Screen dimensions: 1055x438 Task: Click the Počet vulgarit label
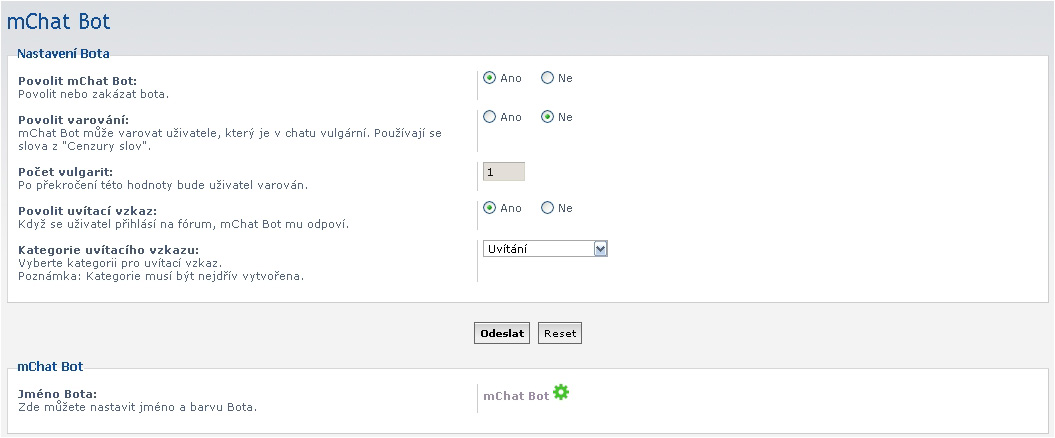[x=65, y=172]
